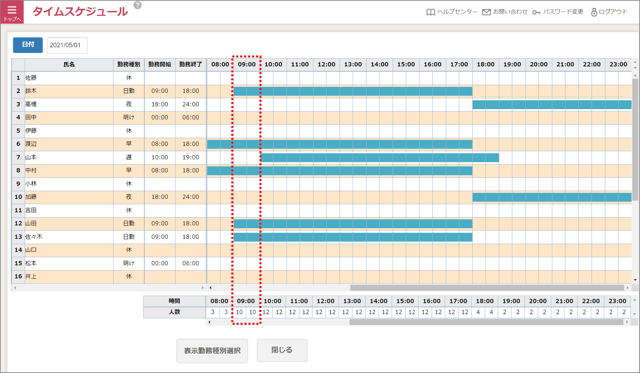
Task: Click the schedule grid's scroll-down arrow
Action: tap(635, 280)
